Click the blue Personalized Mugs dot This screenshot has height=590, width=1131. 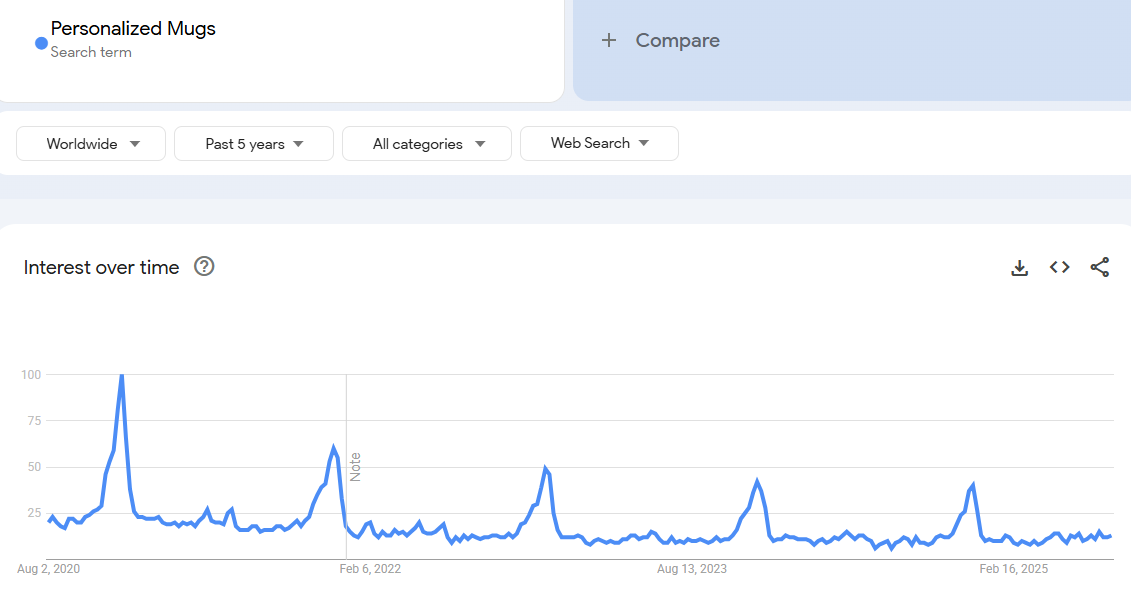pyautogui.click(x=41, y=43)
